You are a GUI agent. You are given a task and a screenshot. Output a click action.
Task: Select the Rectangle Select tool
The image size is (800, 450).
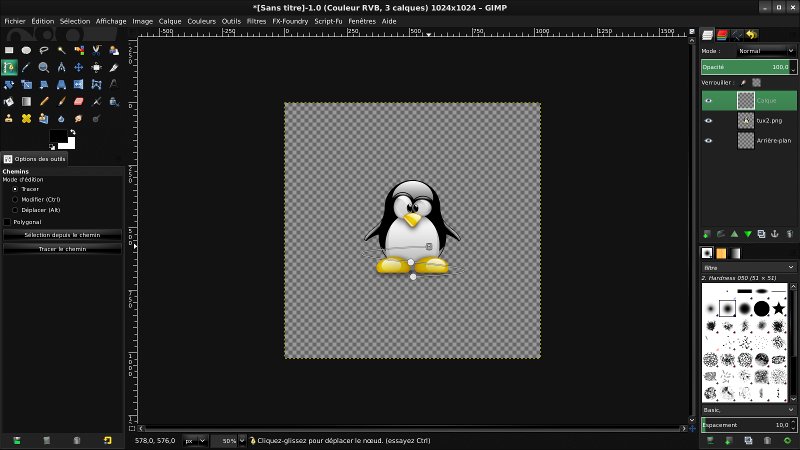click(x=9, y=50)
